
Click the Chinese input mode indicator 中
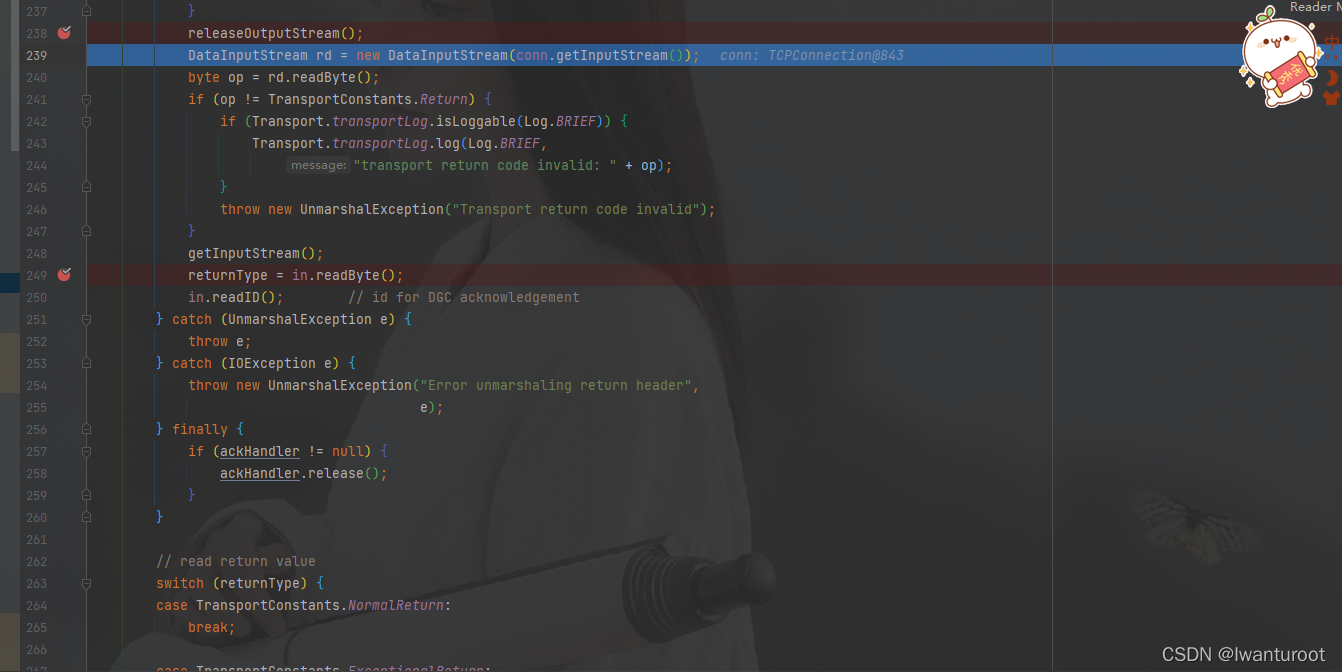tap(1332, 43)
